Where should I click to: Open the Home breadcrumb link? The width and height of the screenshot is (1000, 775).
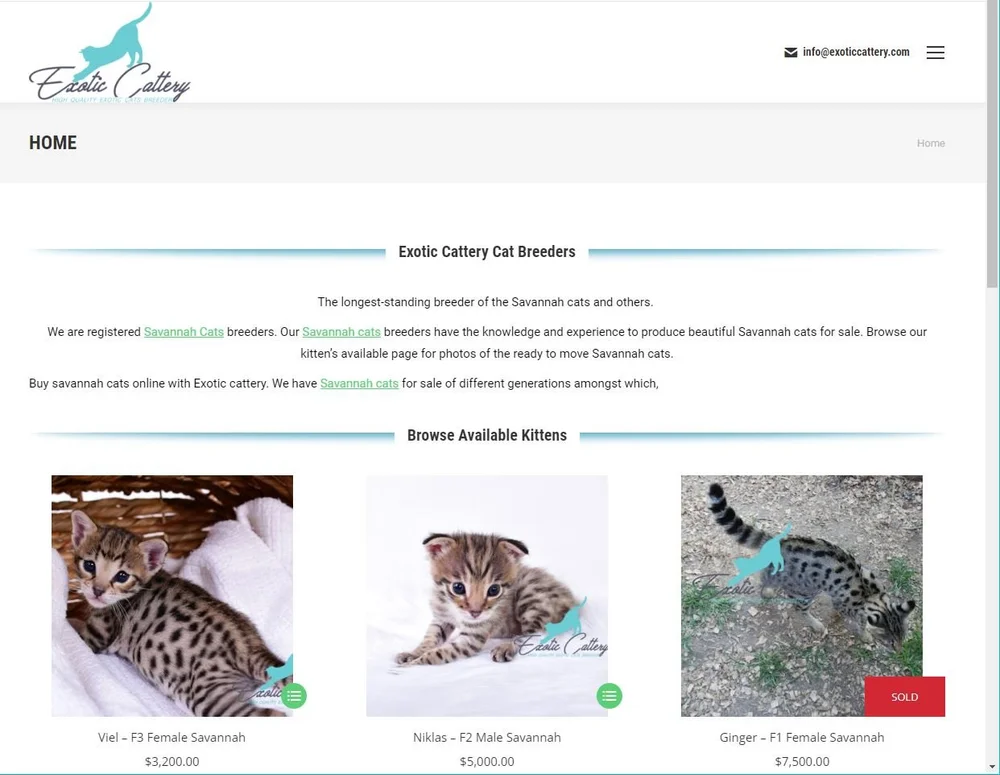pos(930,143)
